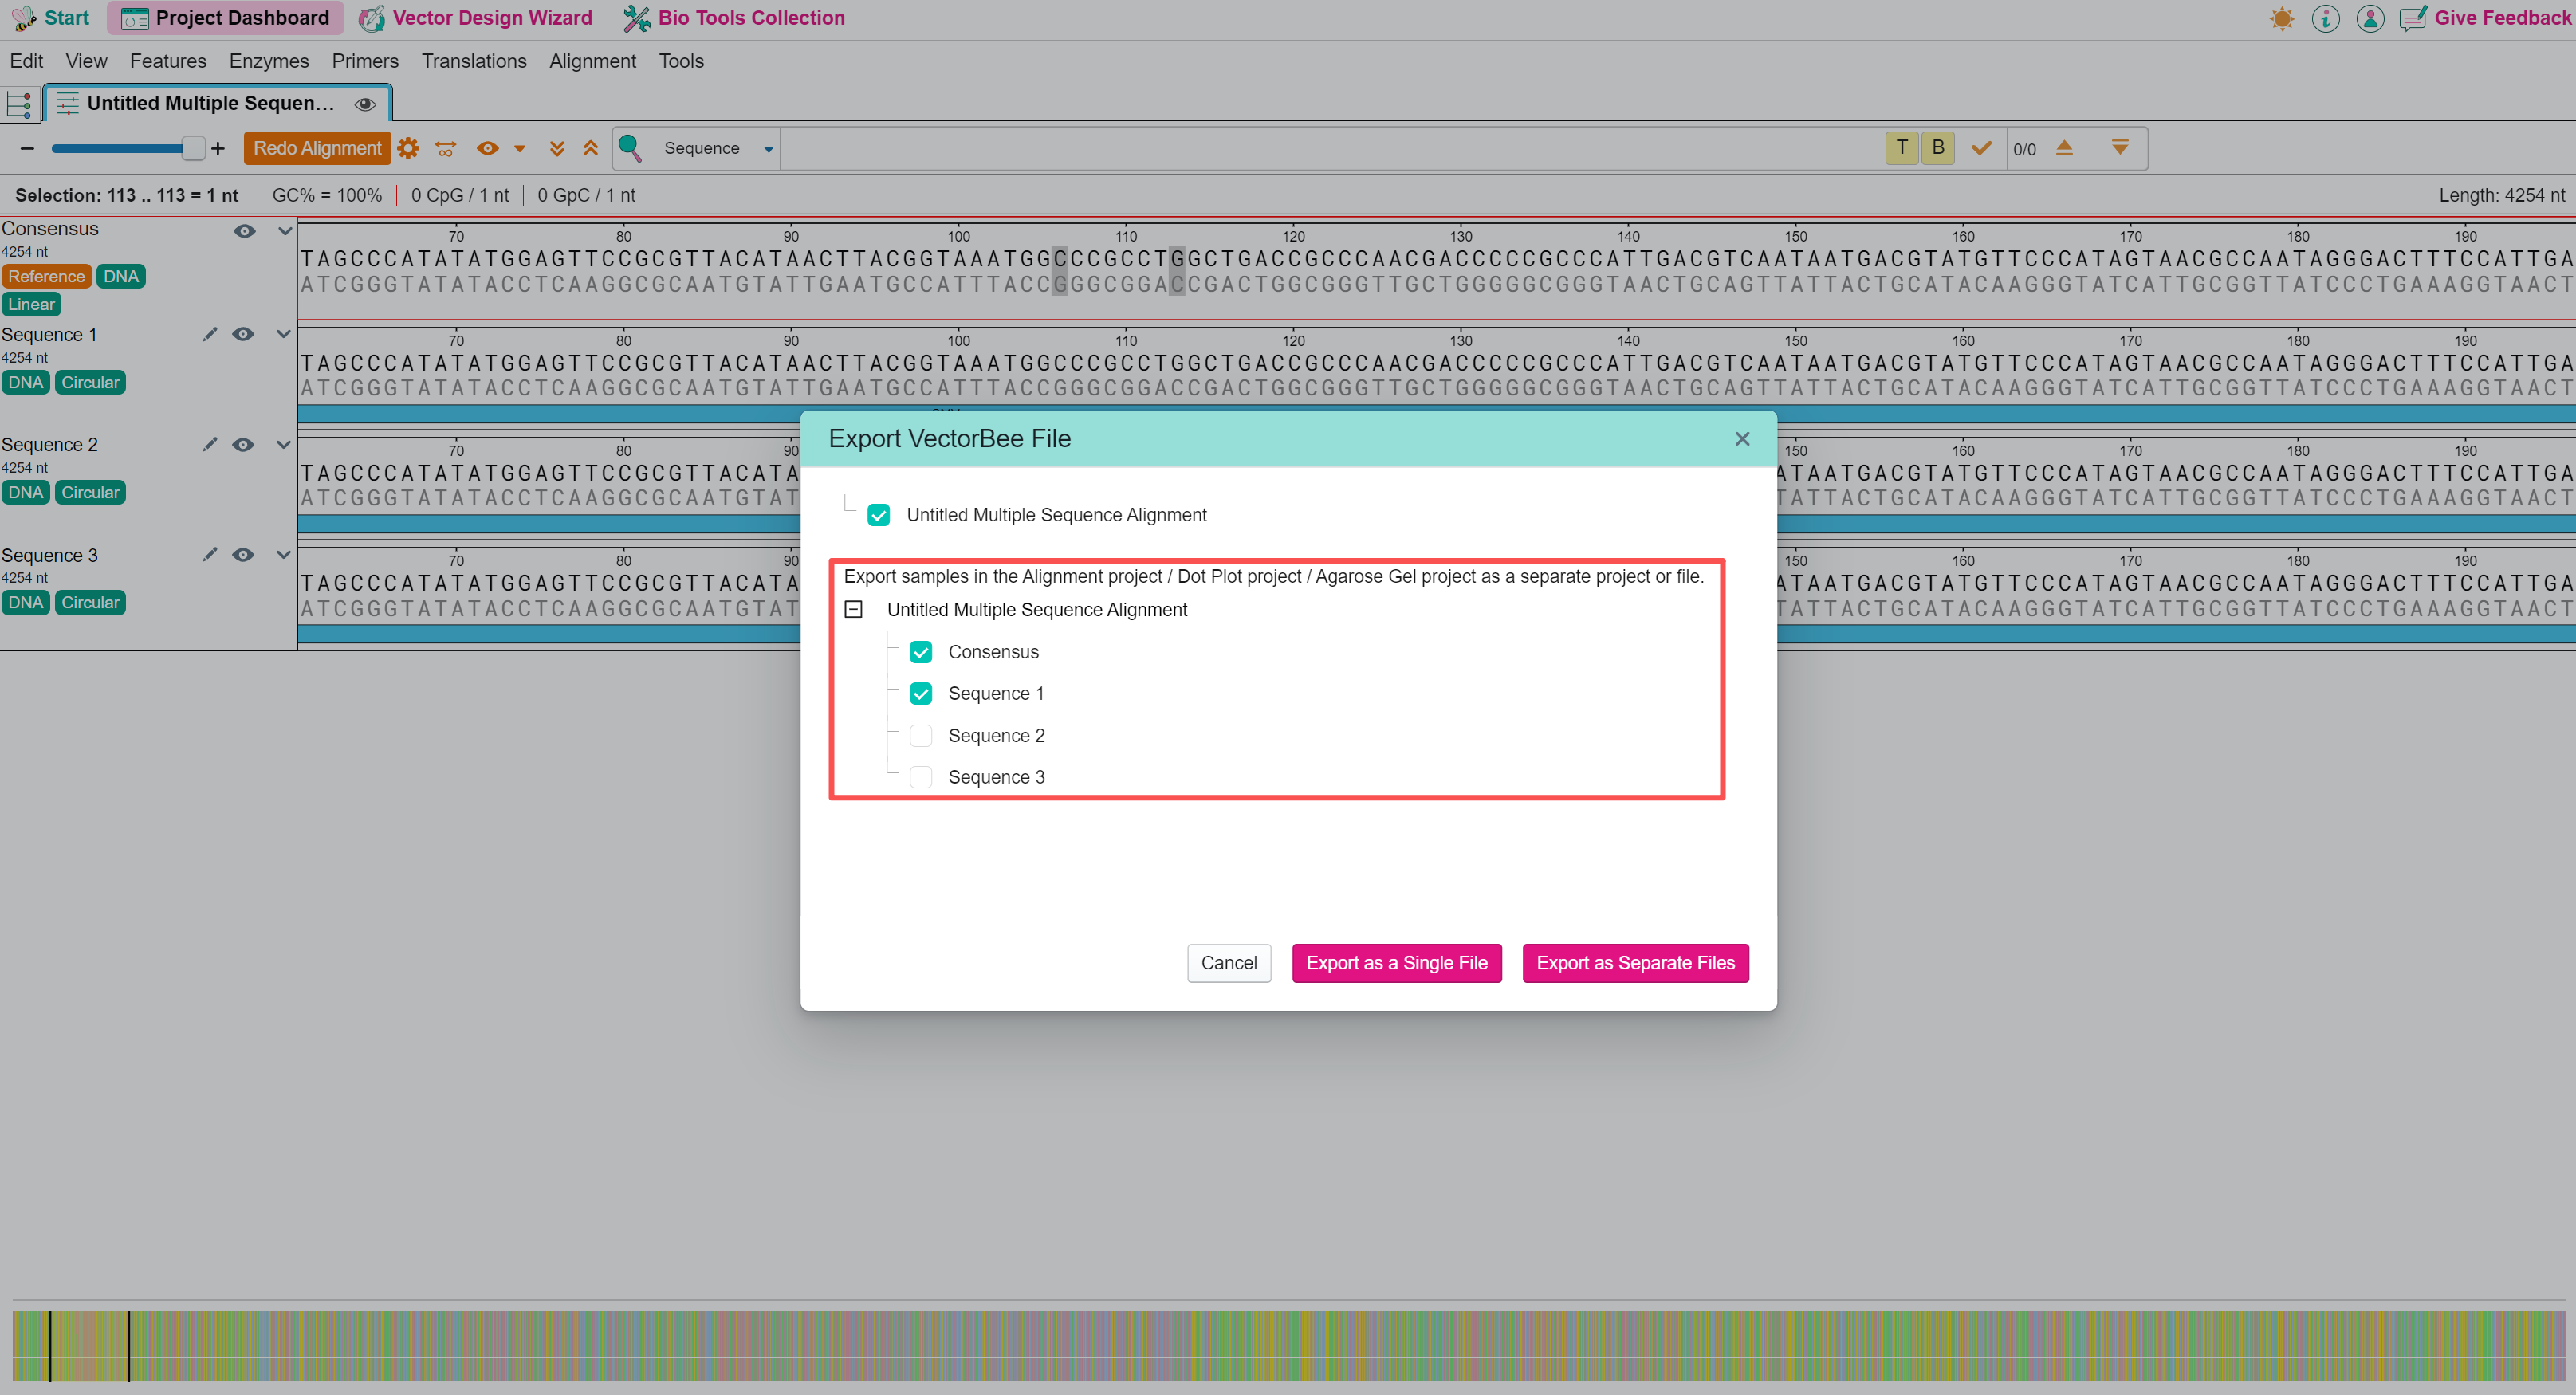The height and width of the screenshot is (1395, 2576).
Task: Toggle the Sequence 3 eye visibility icon
Action: point(243,555)
